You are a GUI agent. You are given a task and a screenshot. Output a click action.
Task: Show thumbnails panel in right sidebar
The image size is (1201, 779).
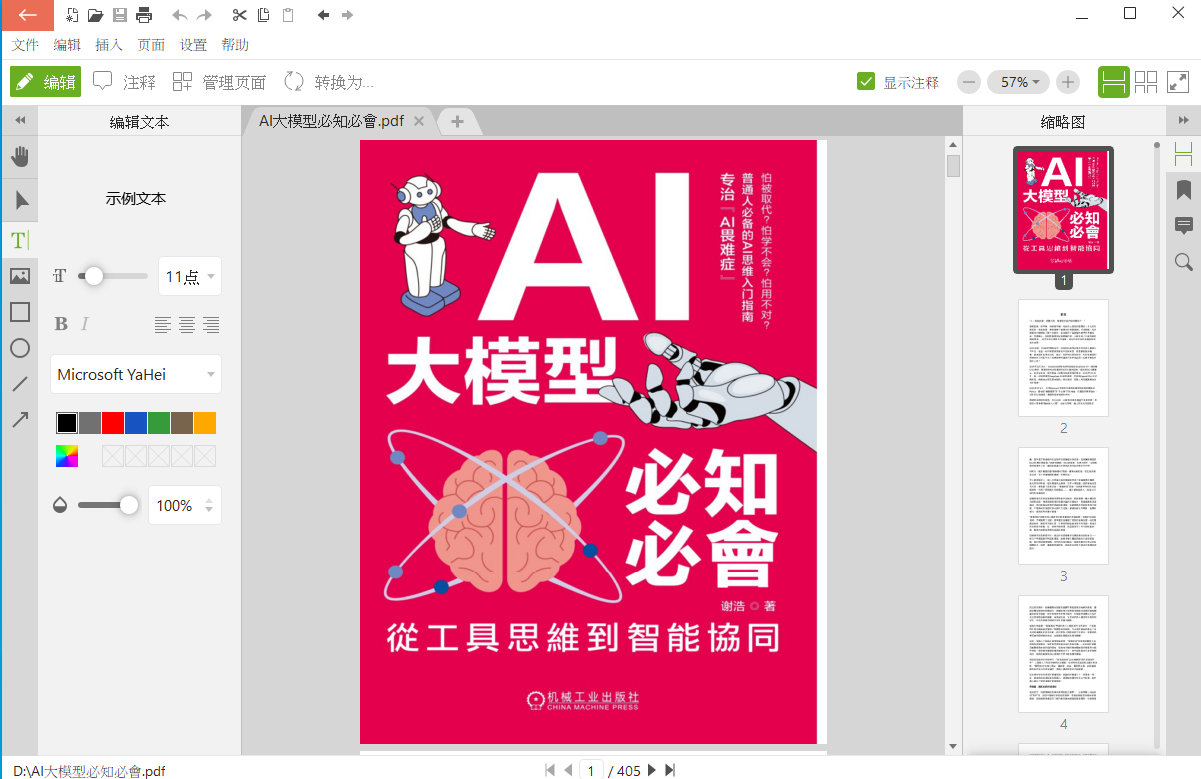(x=1184, y=154)
